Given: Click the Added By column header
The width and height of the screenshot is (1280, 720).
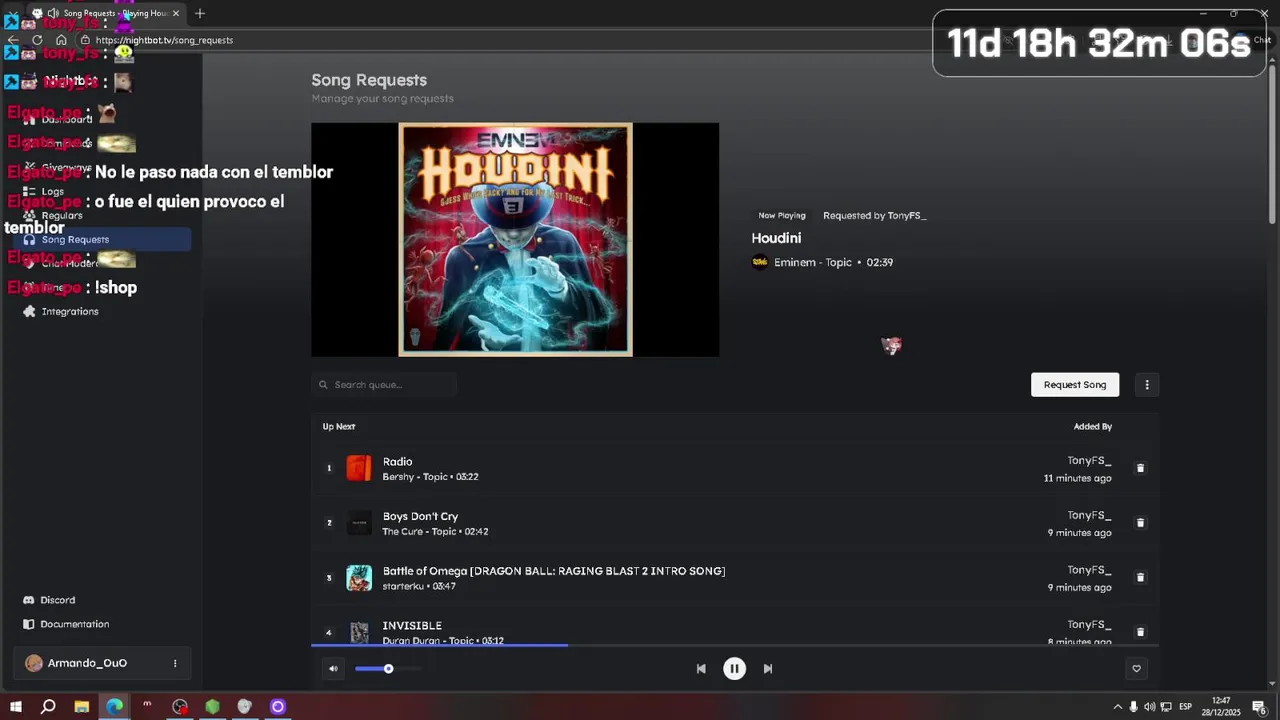Looking at the screenshot, I should pos(1093,426).
